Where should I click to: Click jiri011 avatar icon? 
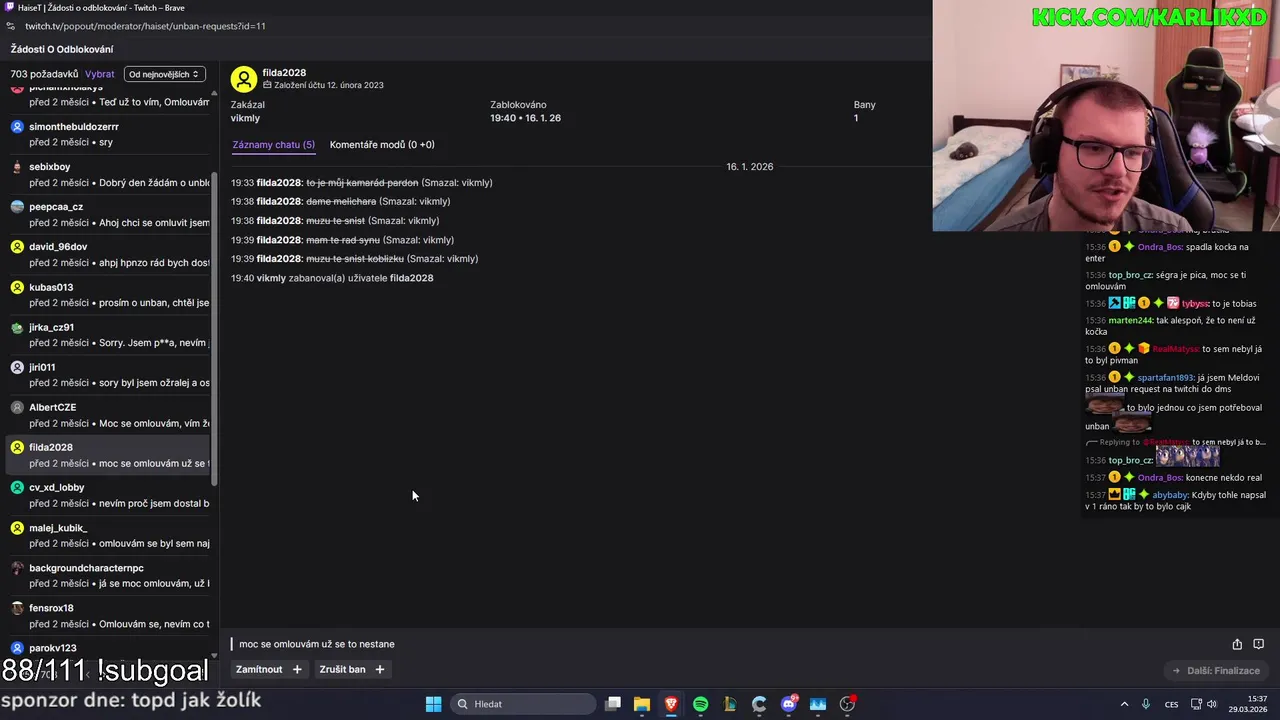point(17,367)
